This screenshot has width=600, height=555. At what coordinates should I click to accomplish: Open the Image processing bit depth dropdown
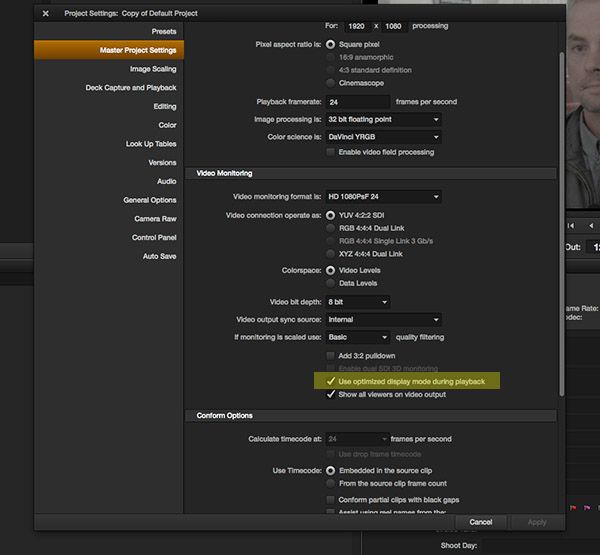(382, 119)
